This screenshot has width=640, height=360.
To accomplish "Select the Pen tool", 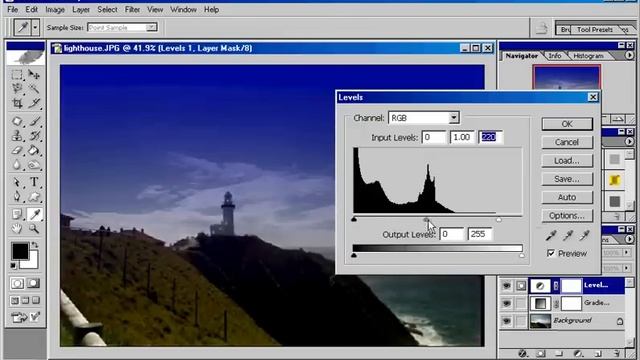I will coord(17,197).
